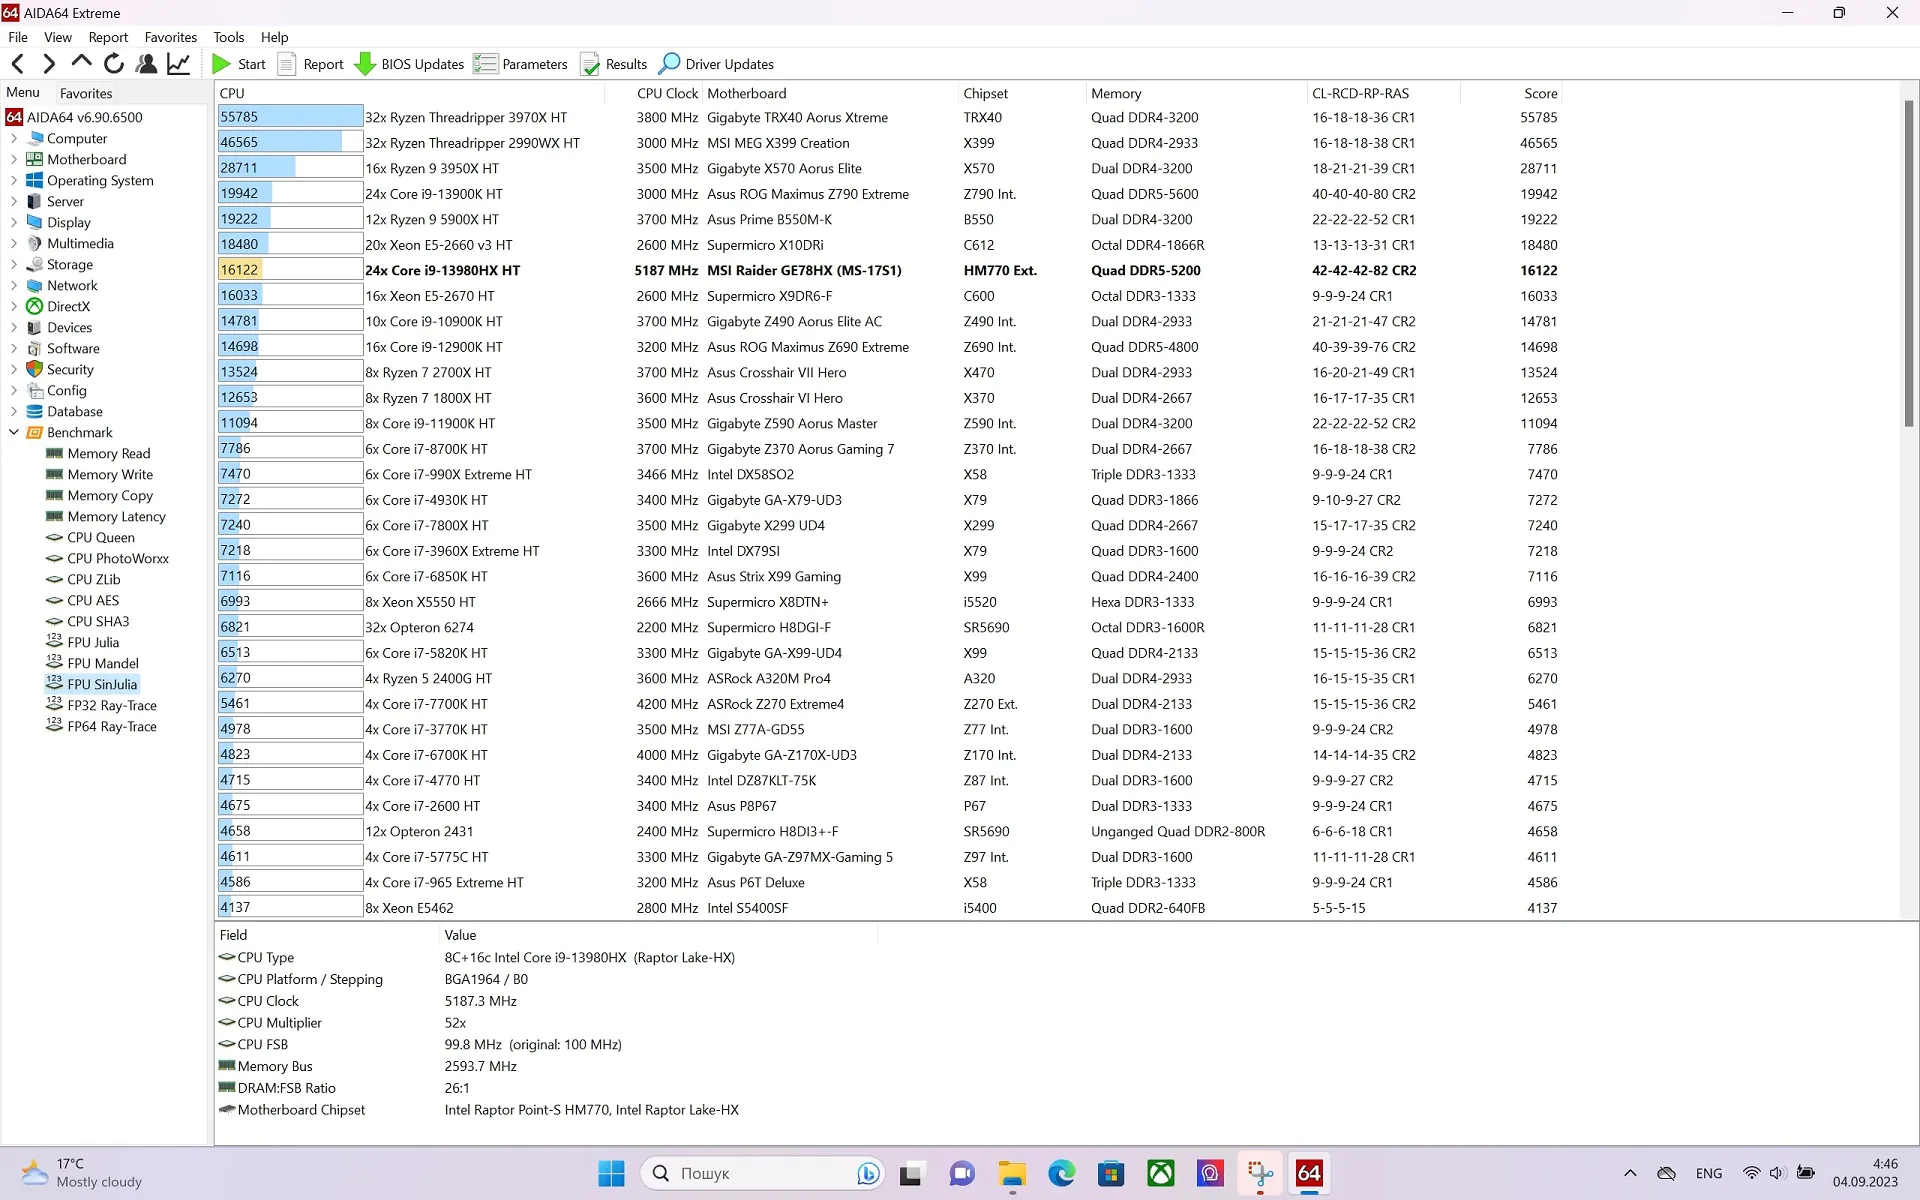Viewport: 1920px width, 1200px height.
Task: Start the benchmark with the green Start button
Action: [x=238, y=64]
